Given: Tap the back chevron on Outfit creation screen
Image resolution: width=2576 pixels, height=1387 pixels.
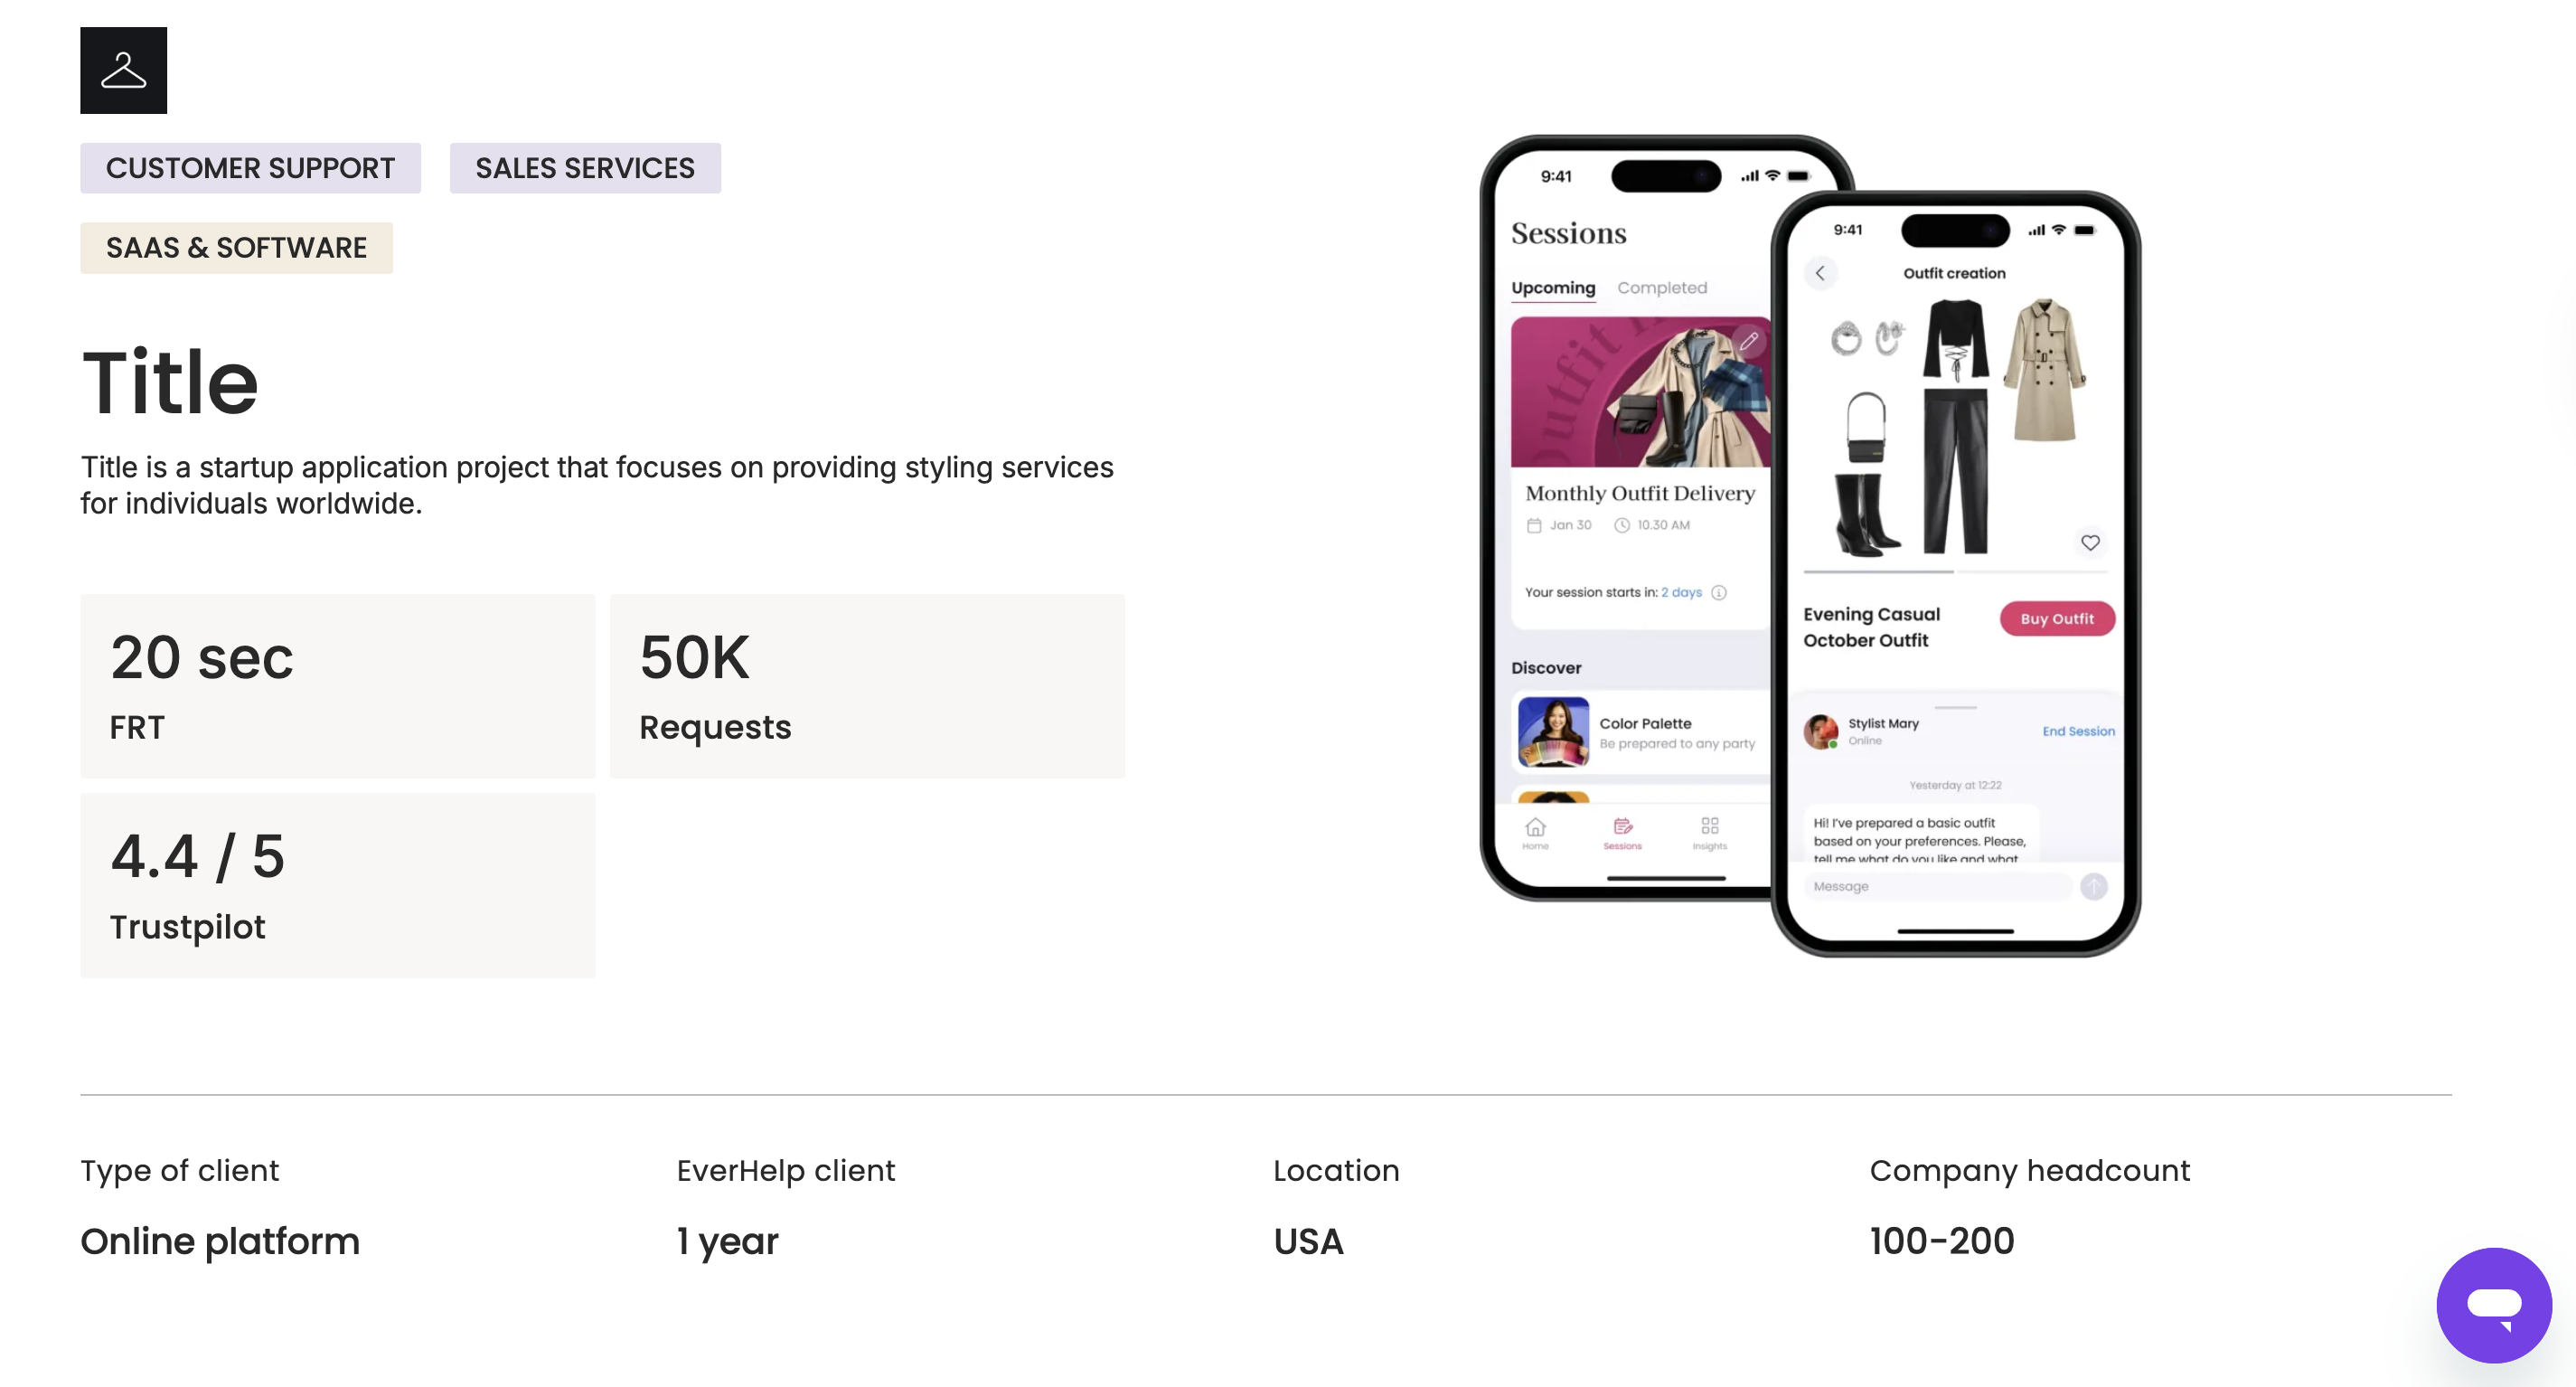Looking at the screenshot, I should (x=1821, y=272).
